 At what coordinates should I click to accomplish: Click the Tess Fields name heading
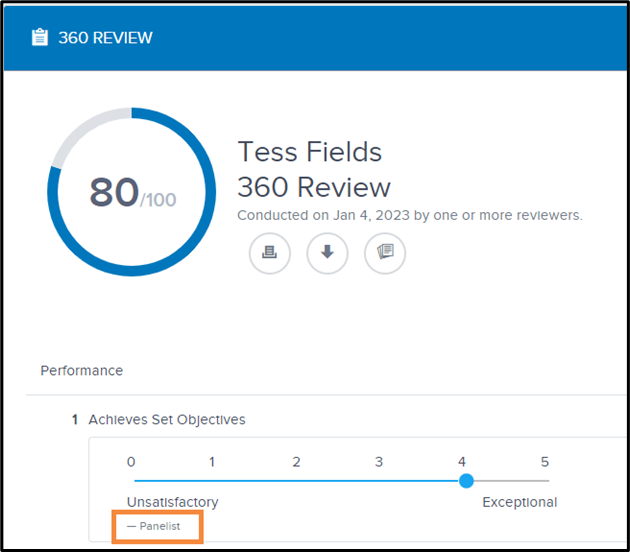coord(310,152)
